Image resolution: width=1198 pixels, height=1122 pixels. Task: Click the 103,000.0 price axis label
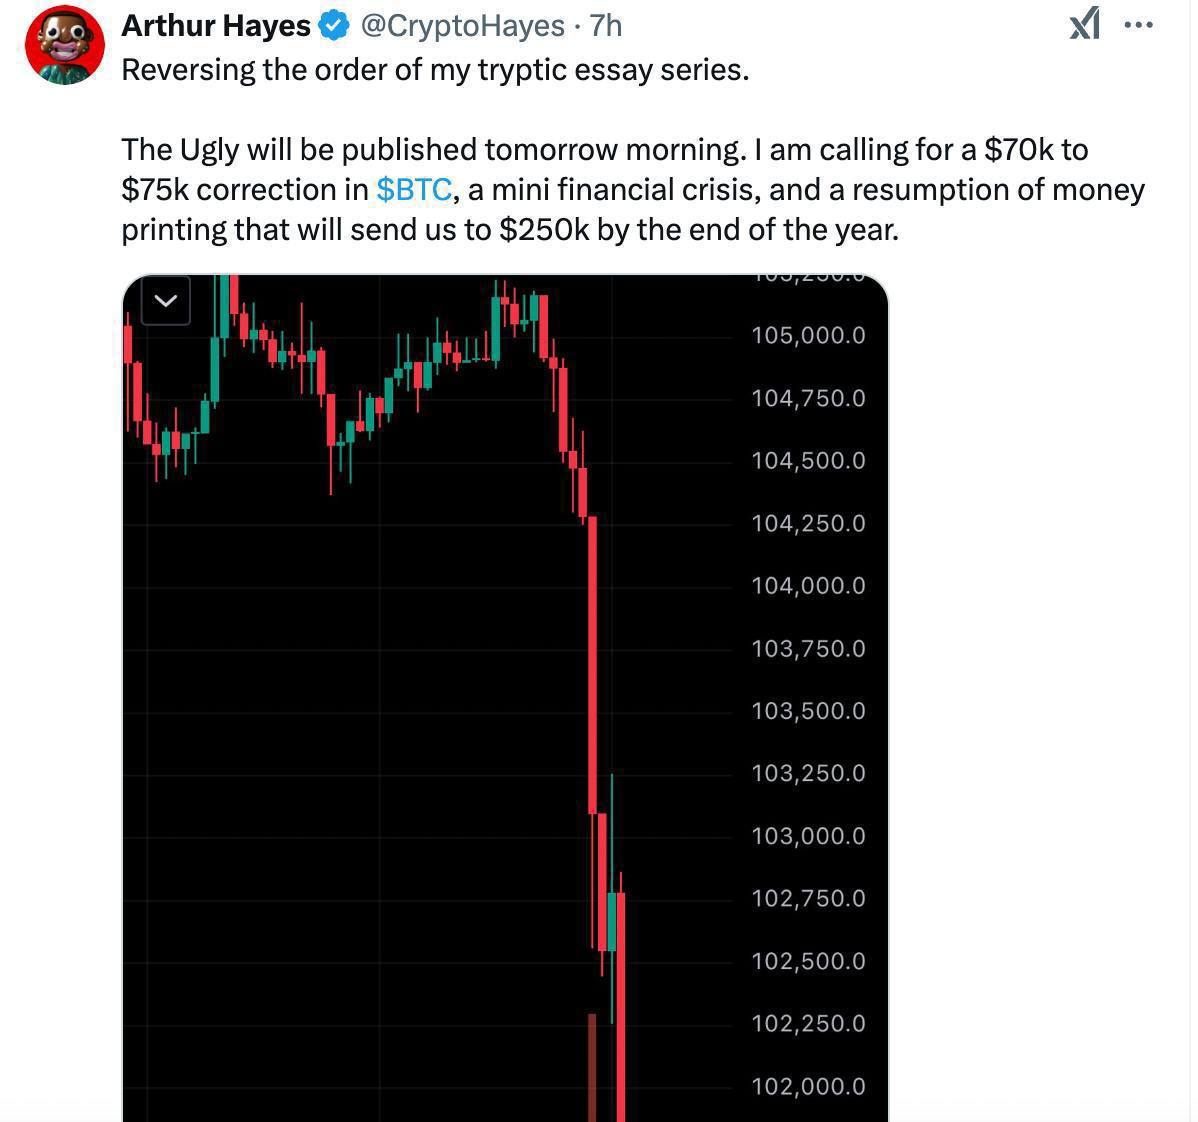[x=808, y=836]
